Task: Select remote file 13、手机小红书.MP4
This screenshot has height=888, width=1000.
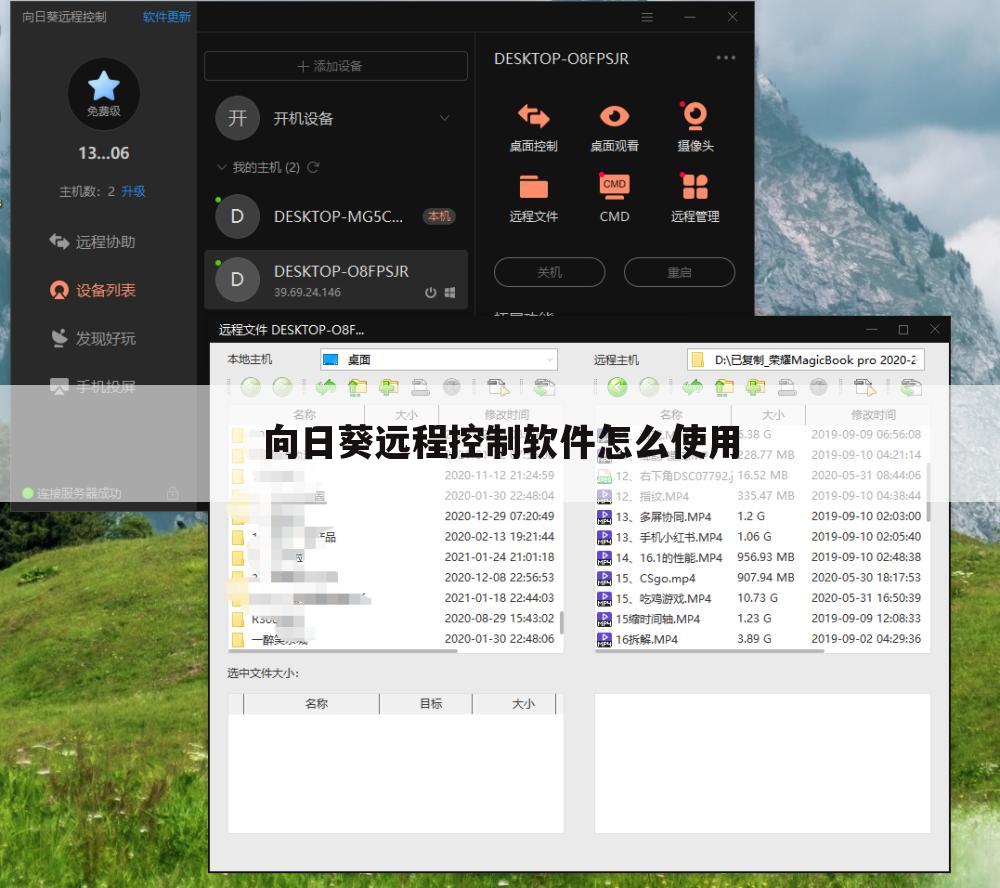Action: point(759,536)
